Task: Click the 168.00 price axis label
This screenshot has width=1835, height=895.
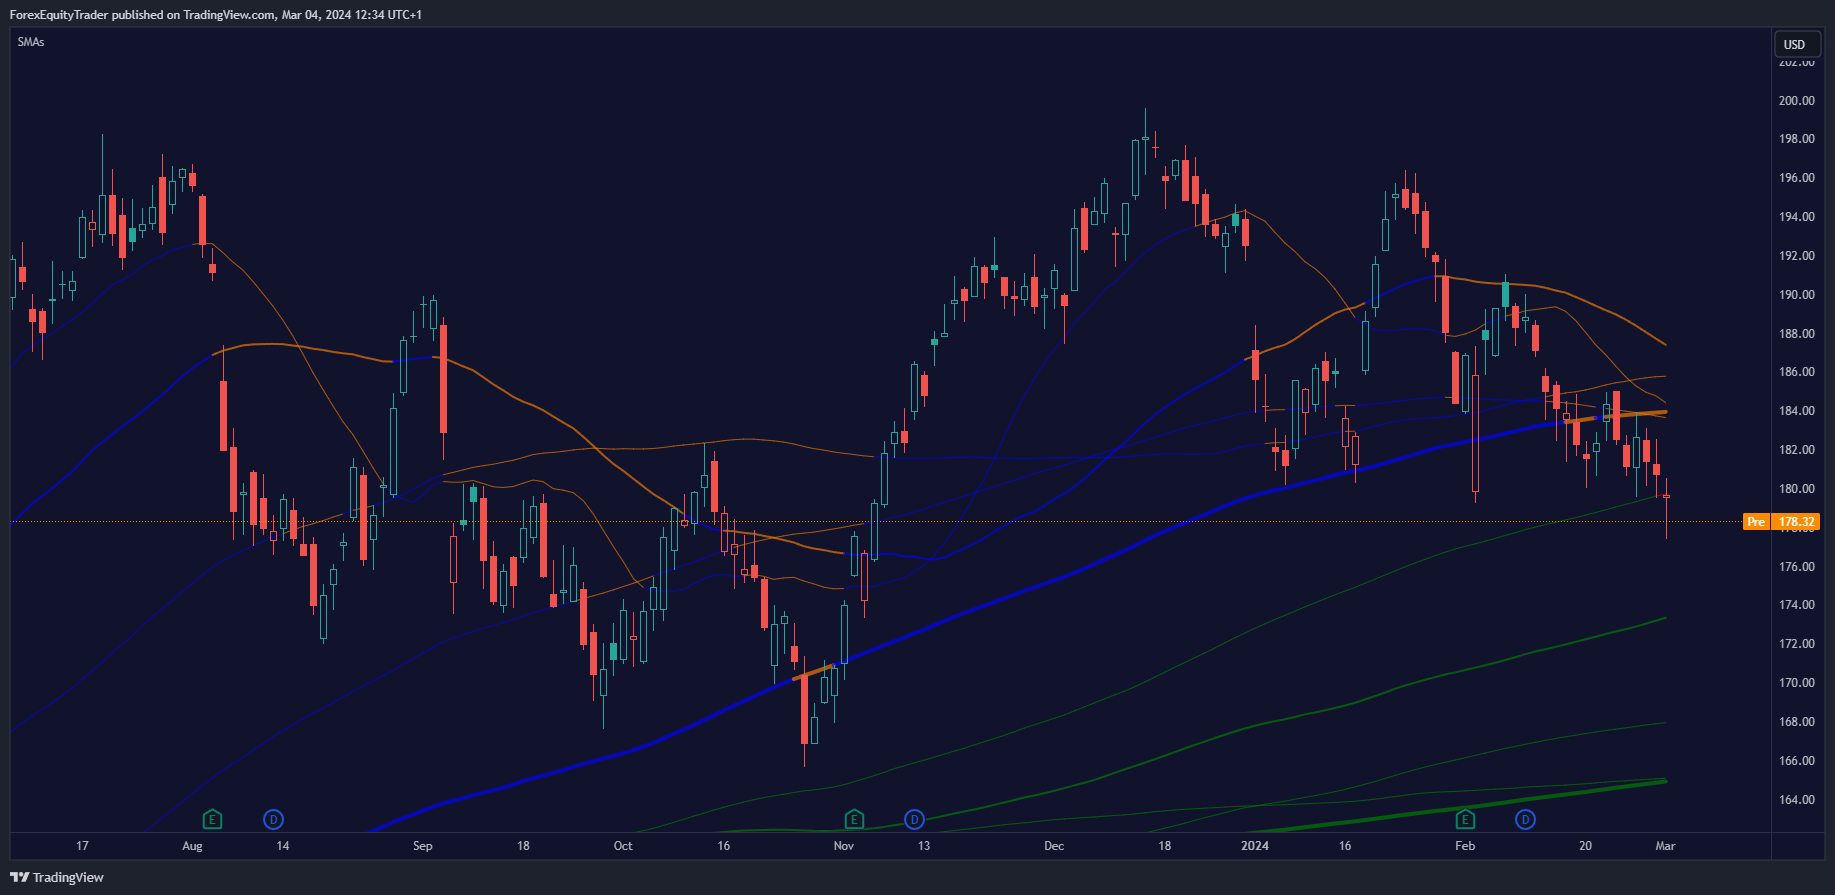Action: pyautogui.click(x=1796, y=722)
